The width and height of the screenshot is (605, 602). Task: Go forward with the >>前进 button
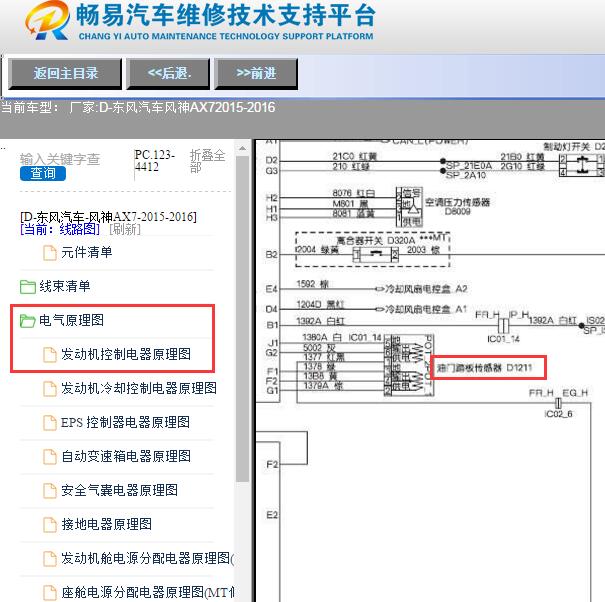point(256,73)
